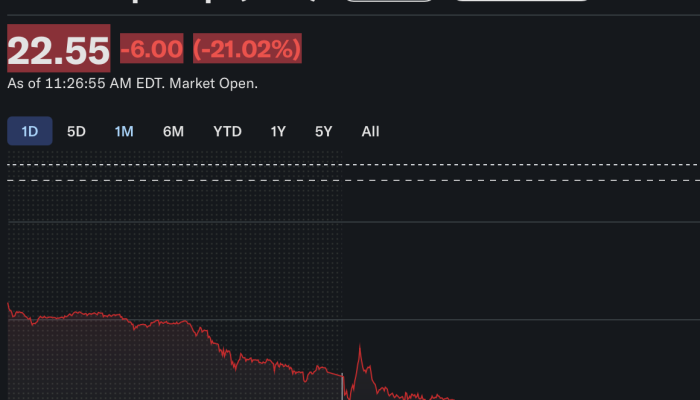Click the lower dashed reference line
The image size is (700, 400).
coord(350,181)
